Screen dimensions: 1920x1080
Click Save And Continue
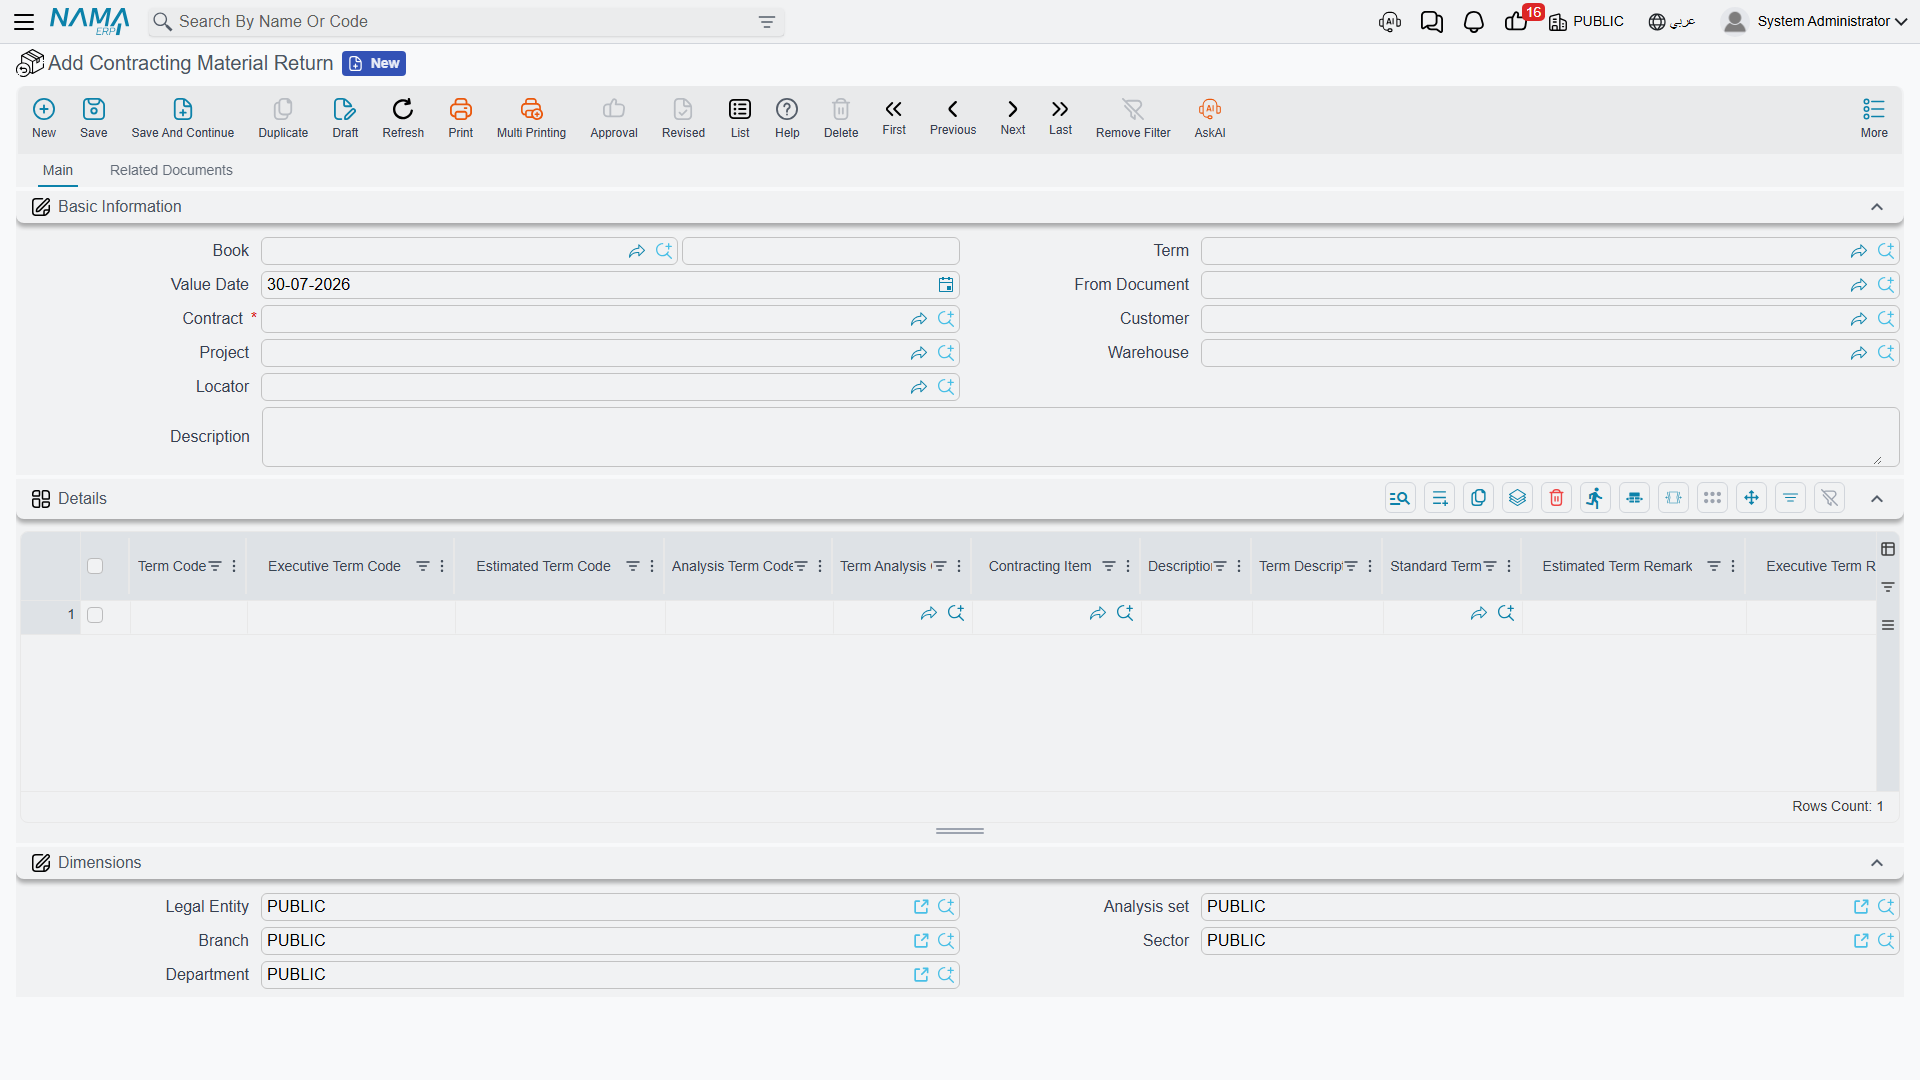click(183, 118)
